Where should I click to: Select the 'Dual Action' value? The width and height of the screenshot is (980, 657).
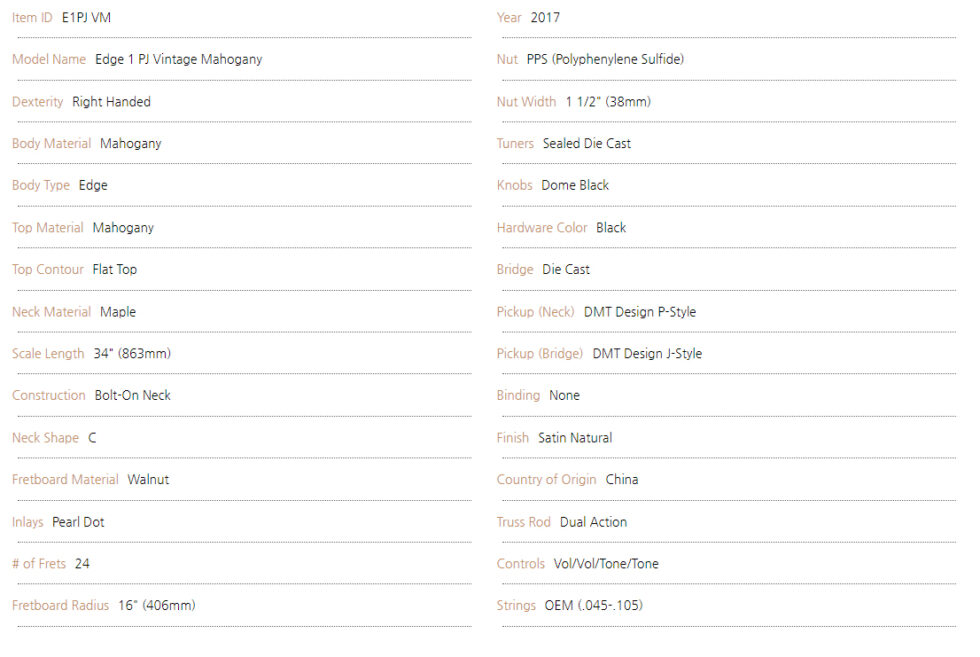(593, 523)
